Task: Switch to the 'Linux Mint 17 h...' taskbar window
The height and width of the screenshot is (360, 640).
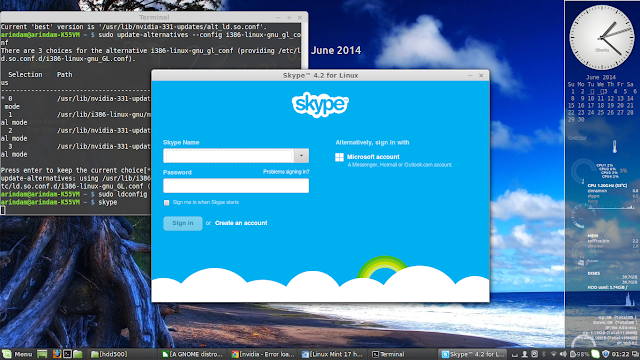Action: [332, 354]
